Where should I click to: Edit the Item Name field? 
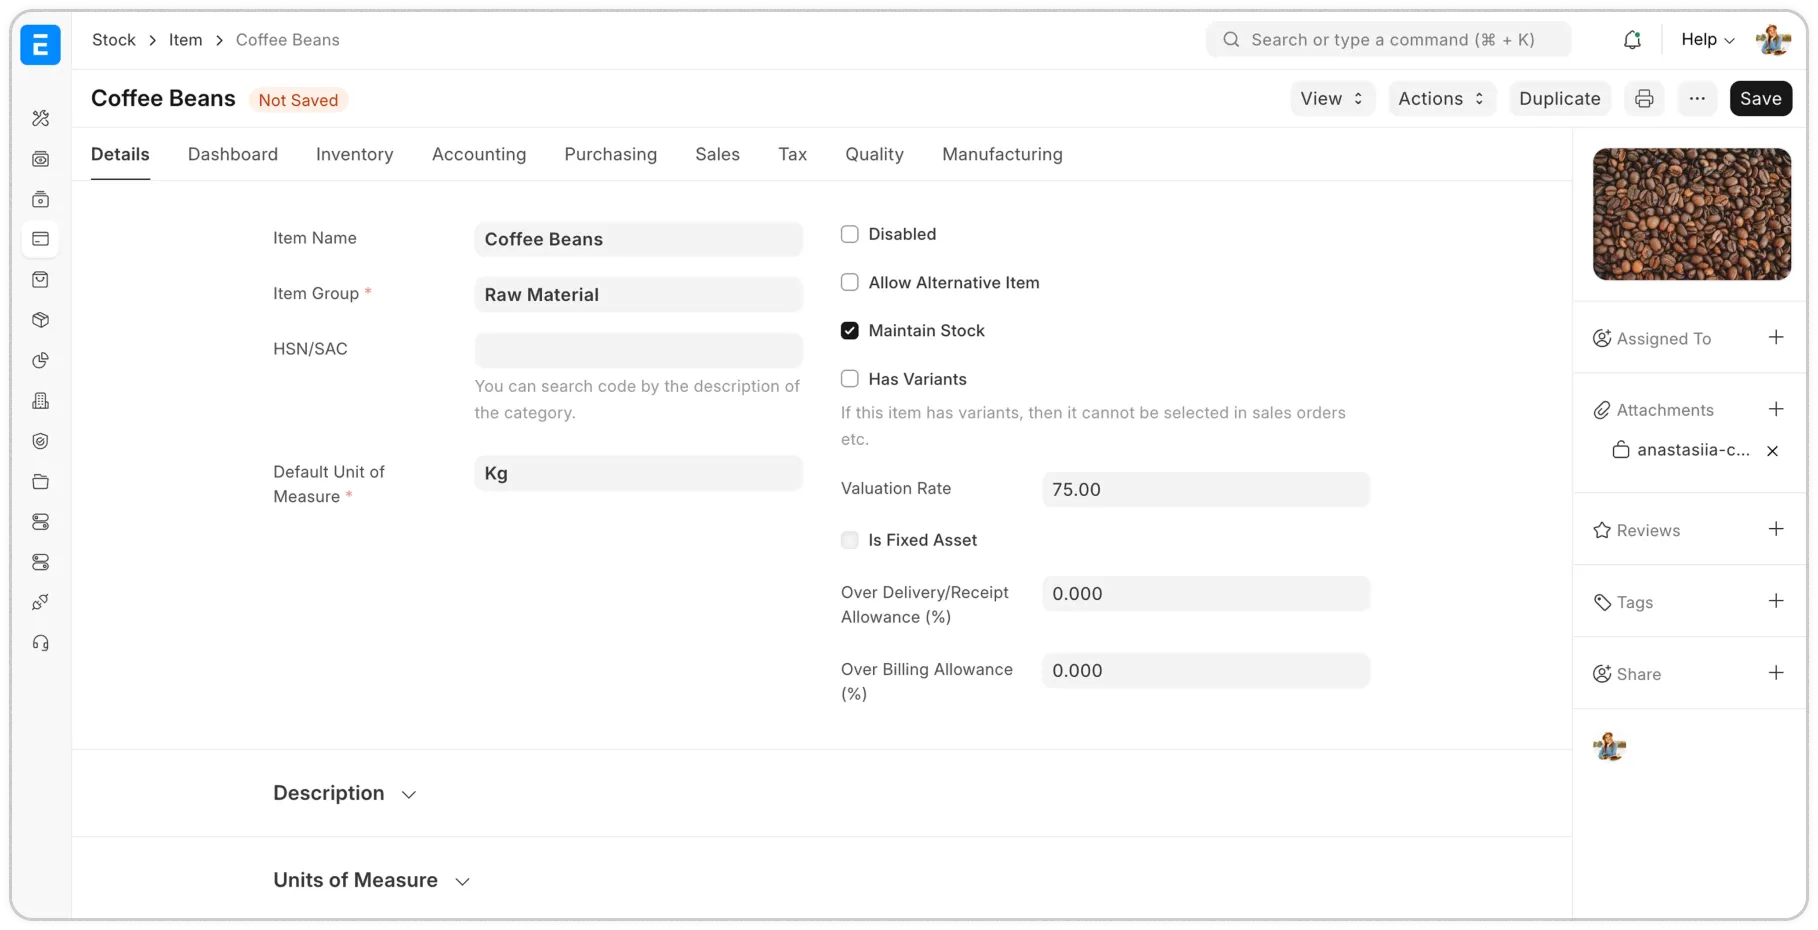[638, 239]
